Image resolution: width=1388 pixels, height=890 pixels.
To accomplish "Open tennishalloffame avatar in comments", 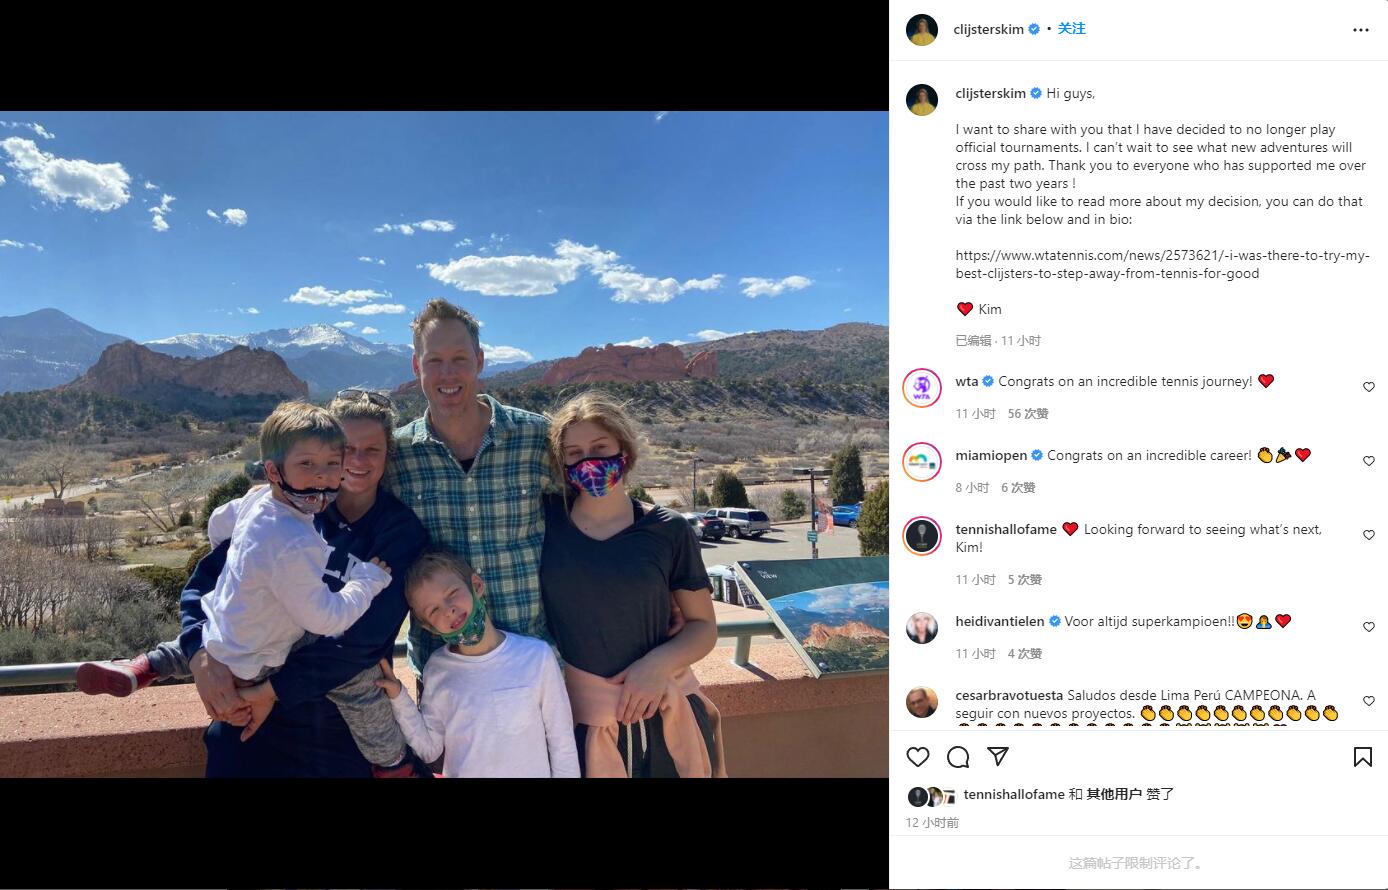I will point(922,535).
